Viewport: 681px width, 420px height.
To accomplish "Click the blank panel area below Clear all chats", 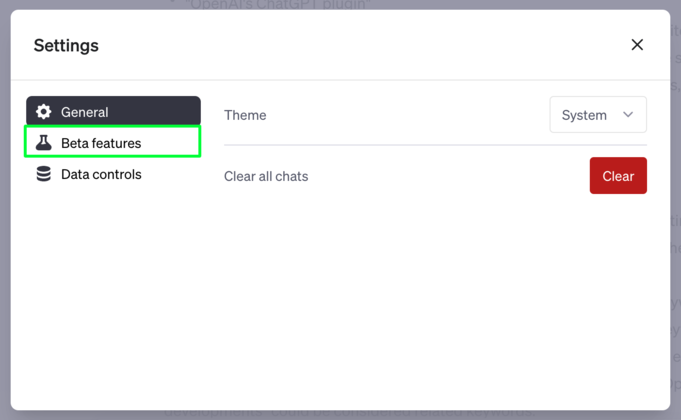I will click(435, 300).
